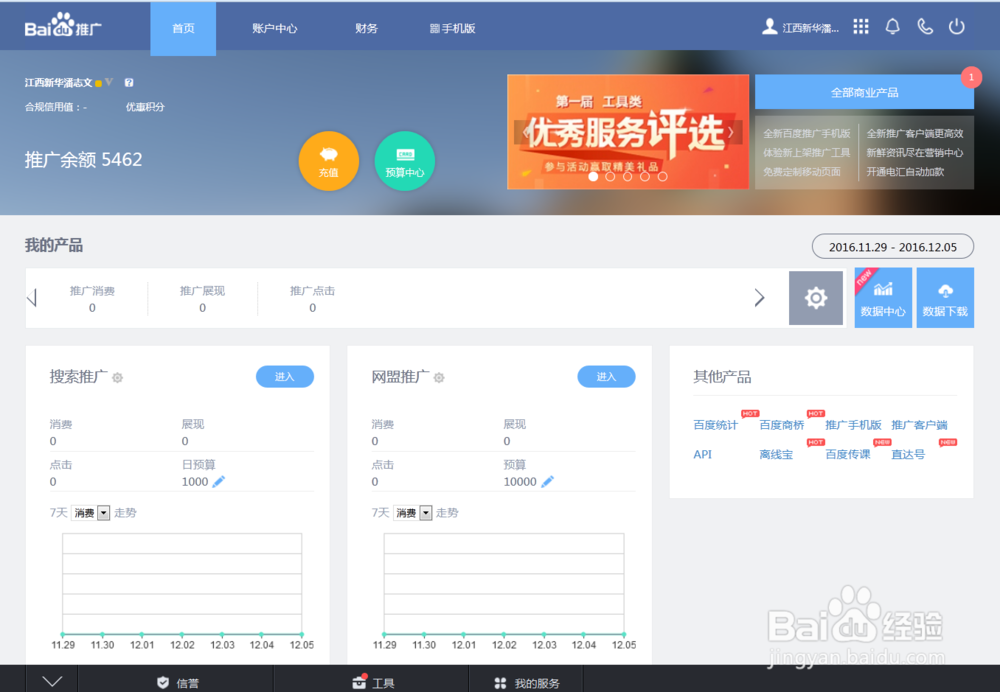Expand account dropdown beside 江西新华潘志文
This screenshot has height=692, width=1000.
(108, 82)
